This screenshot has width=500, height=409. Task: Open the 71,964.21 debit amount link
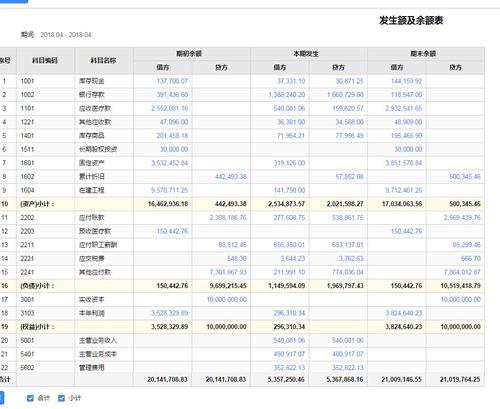tap(291, 136)
